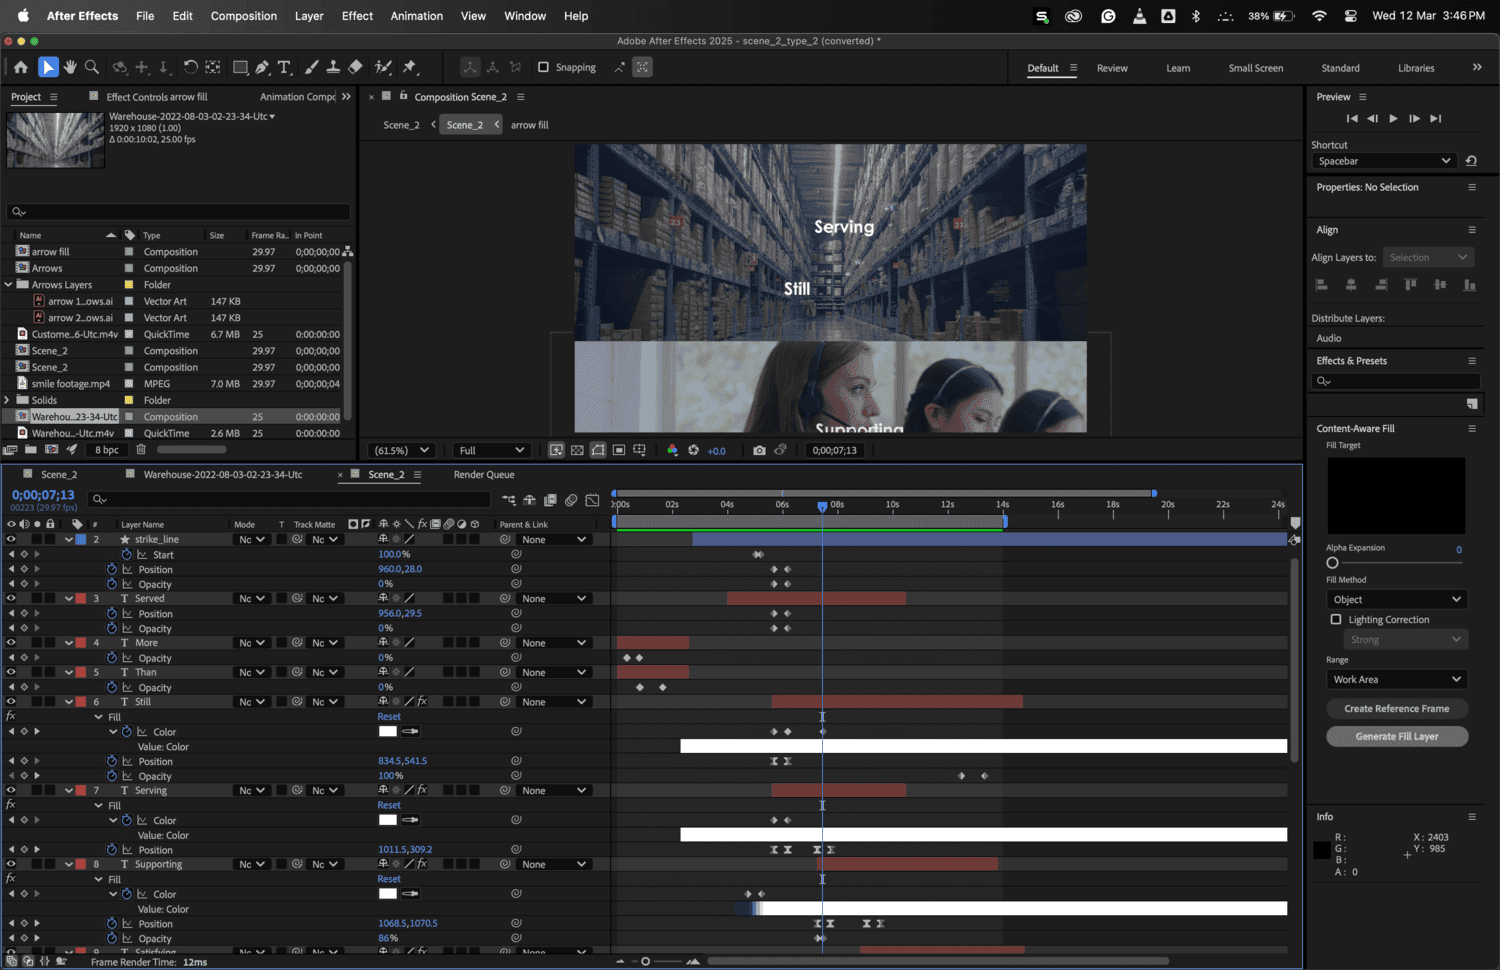Select the Type tool
1500x970 pixels.
tap(284, 67)
